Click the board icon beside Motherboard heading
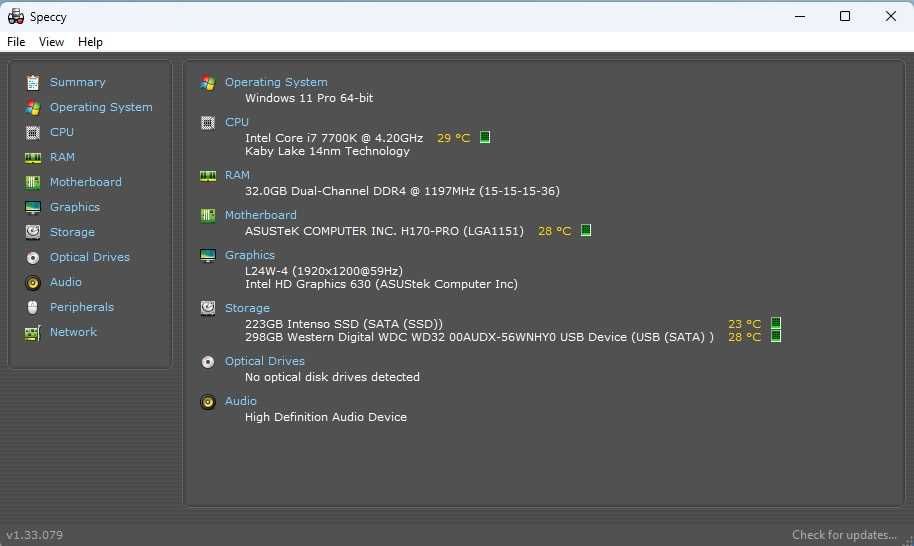The image size is (914, 546). point(208,216)
